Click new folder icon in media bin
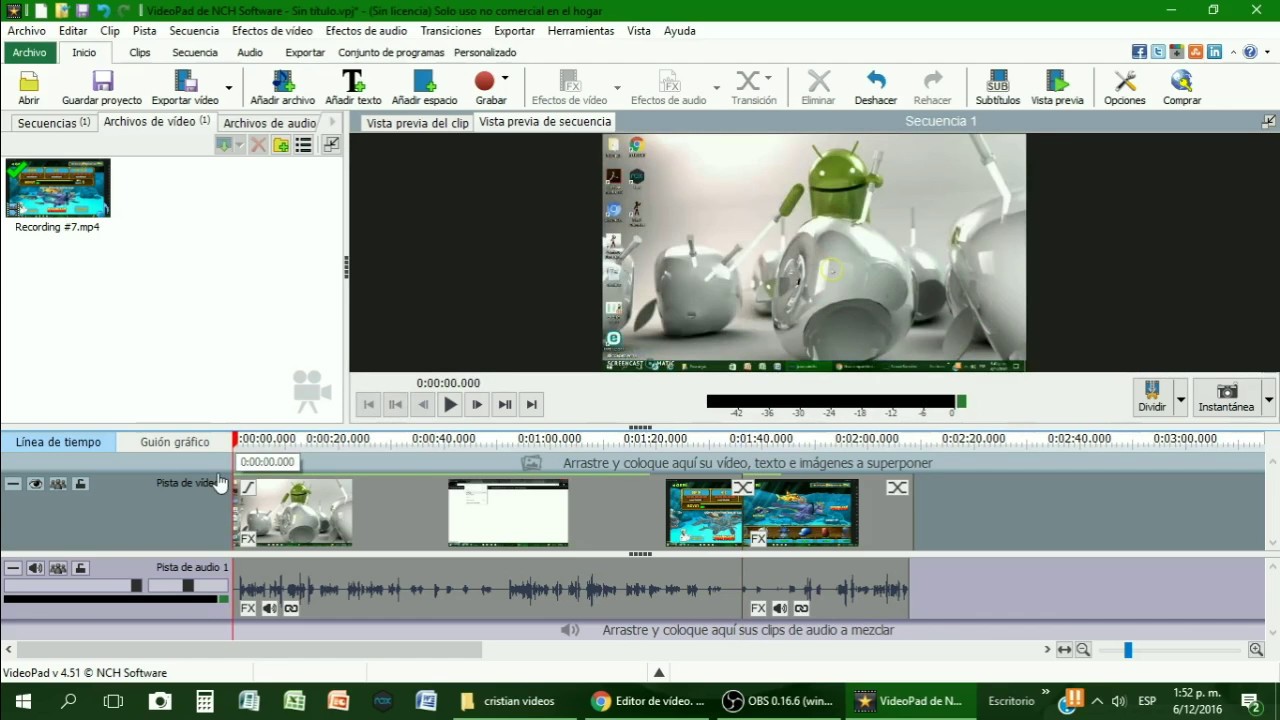Image resolution: width=1280 pixels, height=720 pixels. [281, 145]
